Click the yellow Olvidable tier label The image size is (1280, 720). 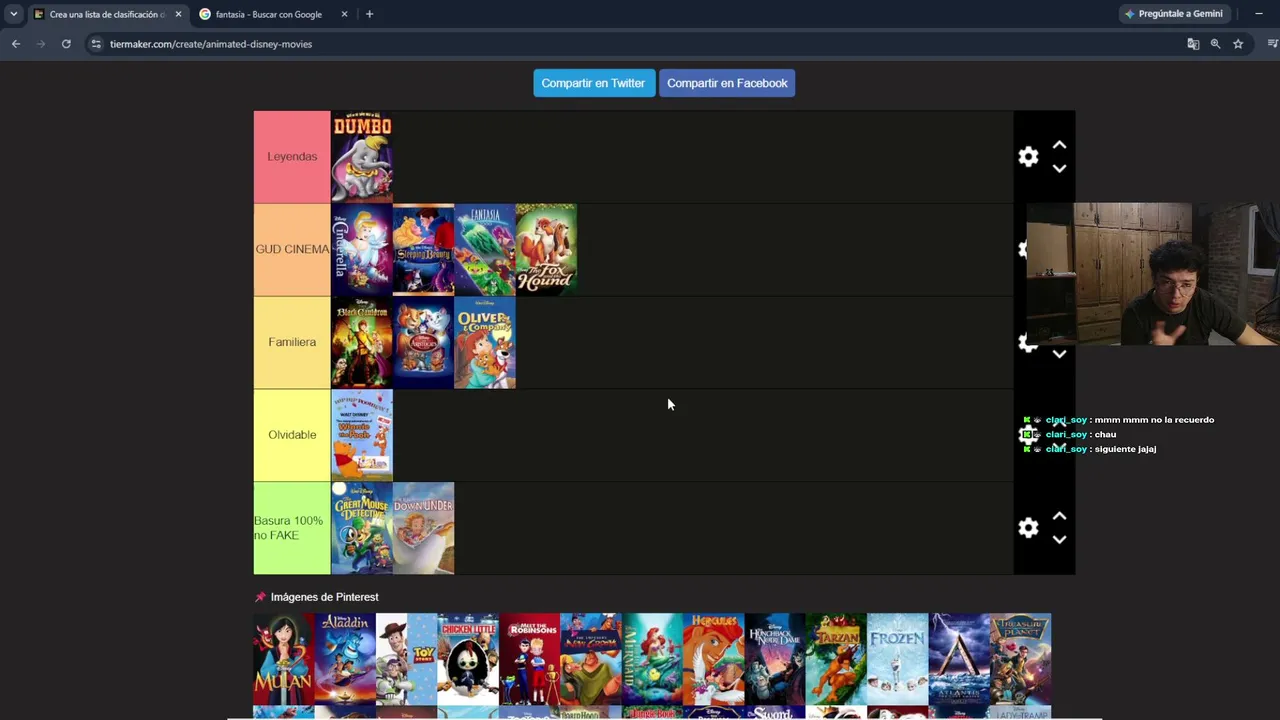click(292, 435)
